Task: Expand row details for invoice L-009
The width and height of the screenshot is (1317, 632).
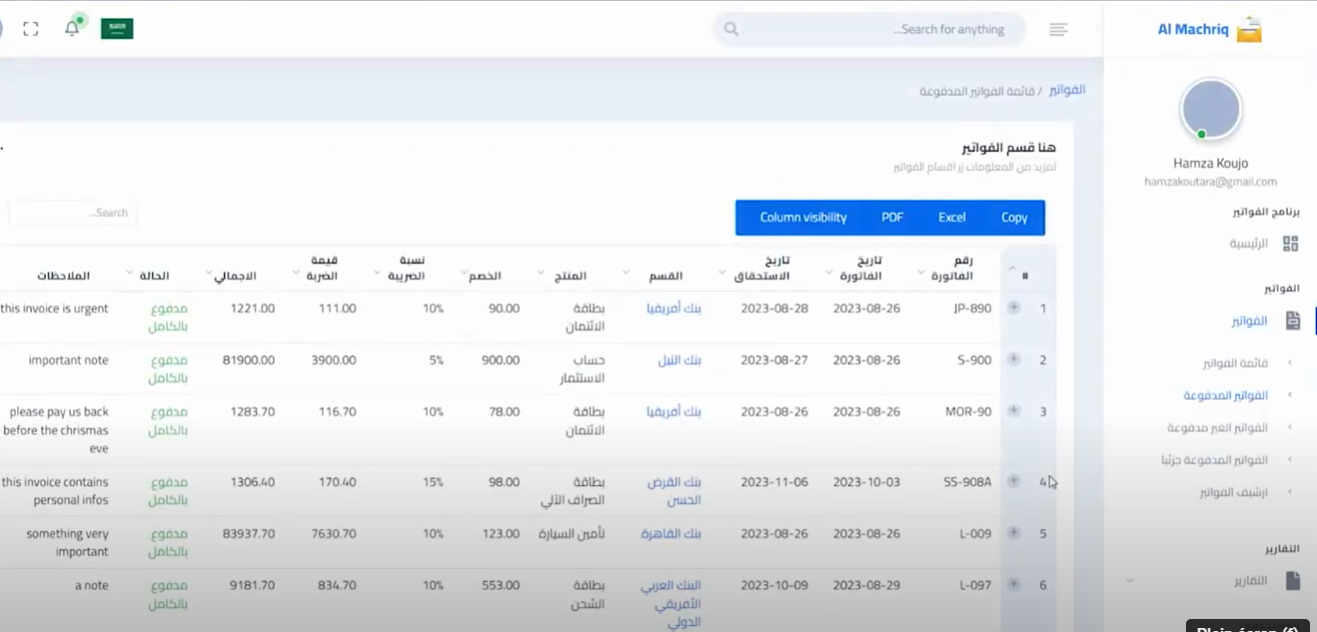Action: pyautogui.click(x=1013, y=533)
